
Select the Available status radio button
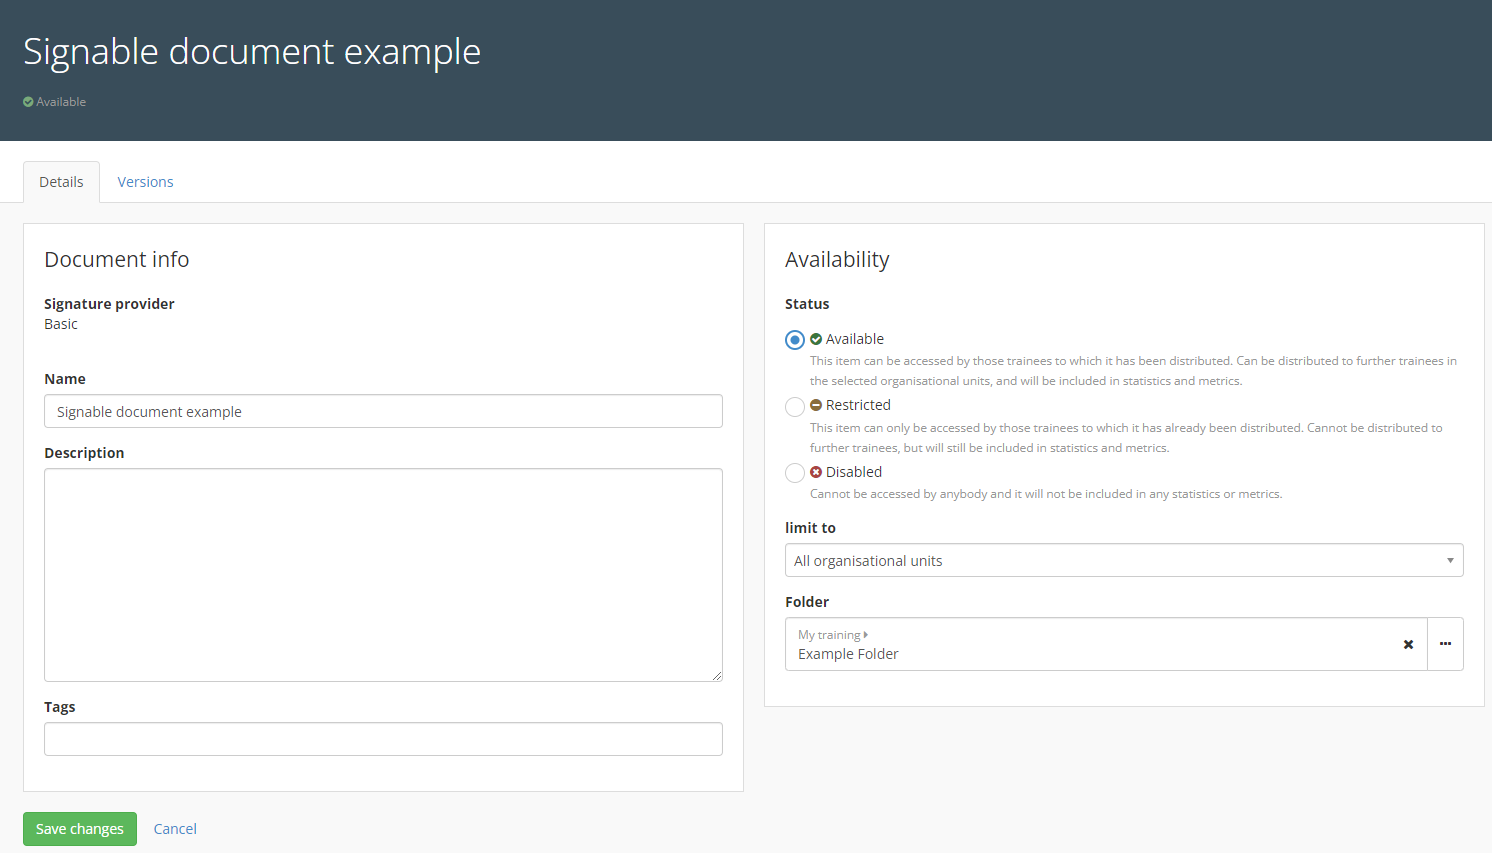point(795,340)
